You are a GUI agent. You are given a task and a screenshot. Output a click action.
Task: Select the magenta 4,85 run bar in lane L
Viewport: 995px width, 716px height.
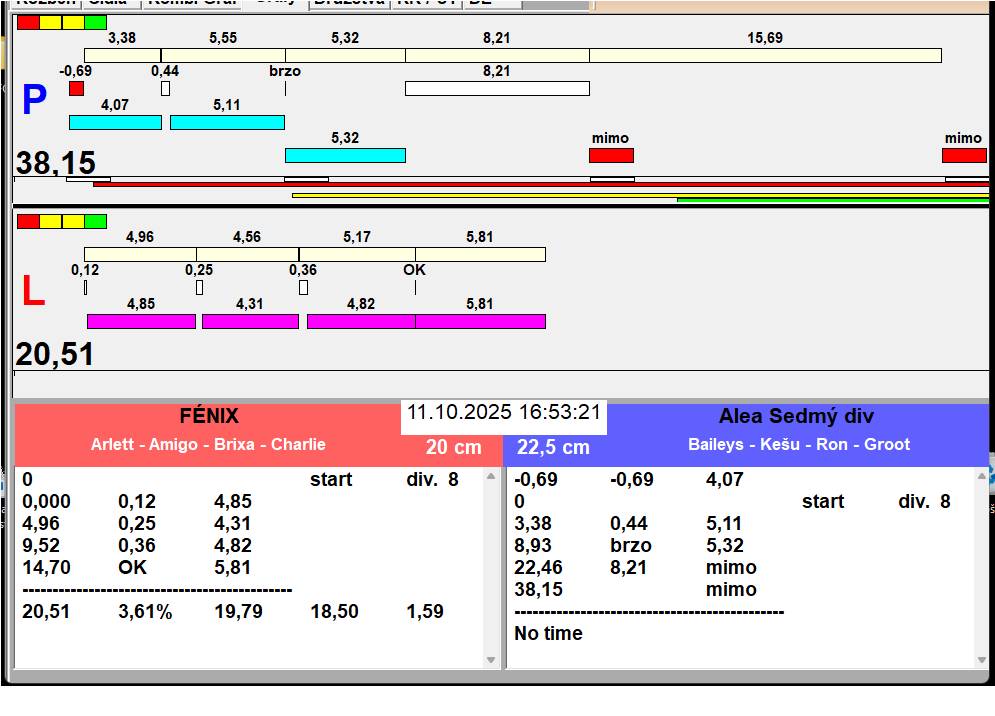click(x=141, y=321)
